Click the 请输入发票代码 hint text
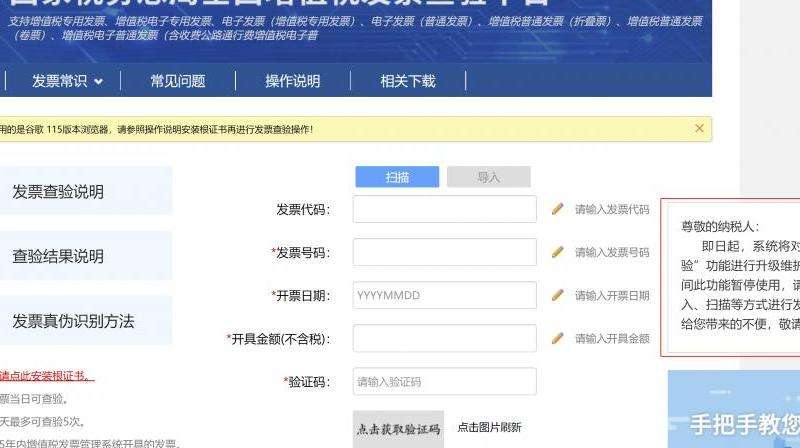The image size is (800, 448). 612,209
